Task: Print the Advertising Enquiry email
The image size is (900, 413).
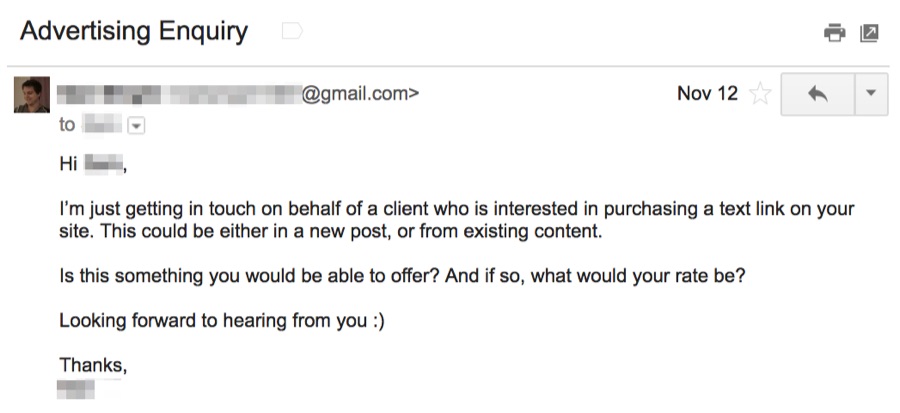Action: 834,33
